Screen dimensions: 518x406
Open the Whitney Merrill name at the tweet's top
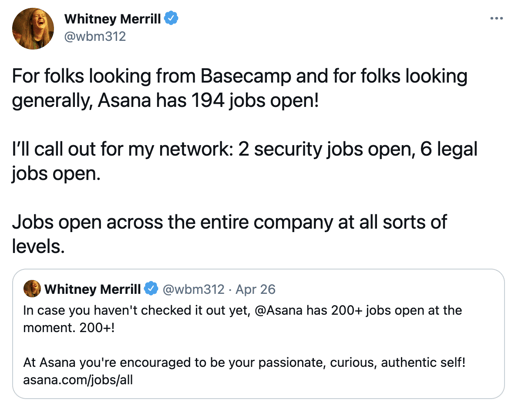tap(112, 19)
